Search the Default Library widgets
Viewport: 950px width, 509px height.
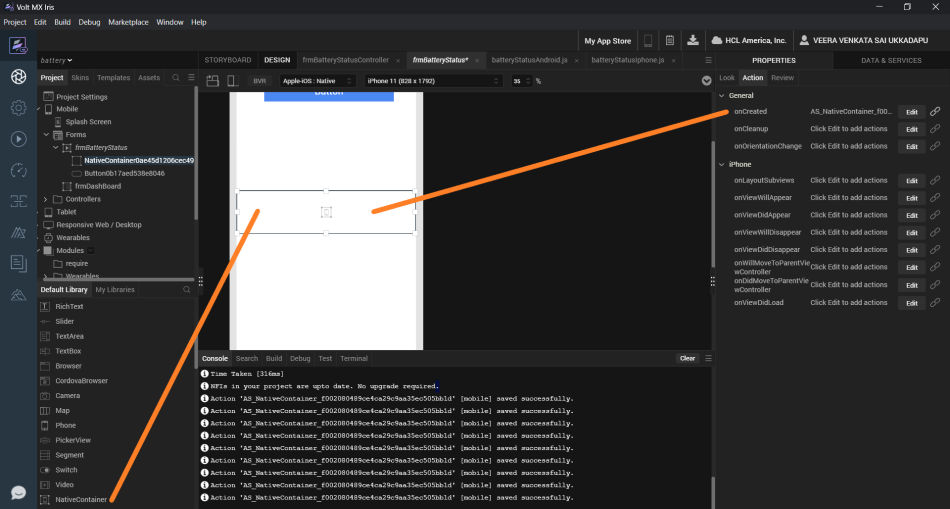pyautogui.click(x=187, y=290)
